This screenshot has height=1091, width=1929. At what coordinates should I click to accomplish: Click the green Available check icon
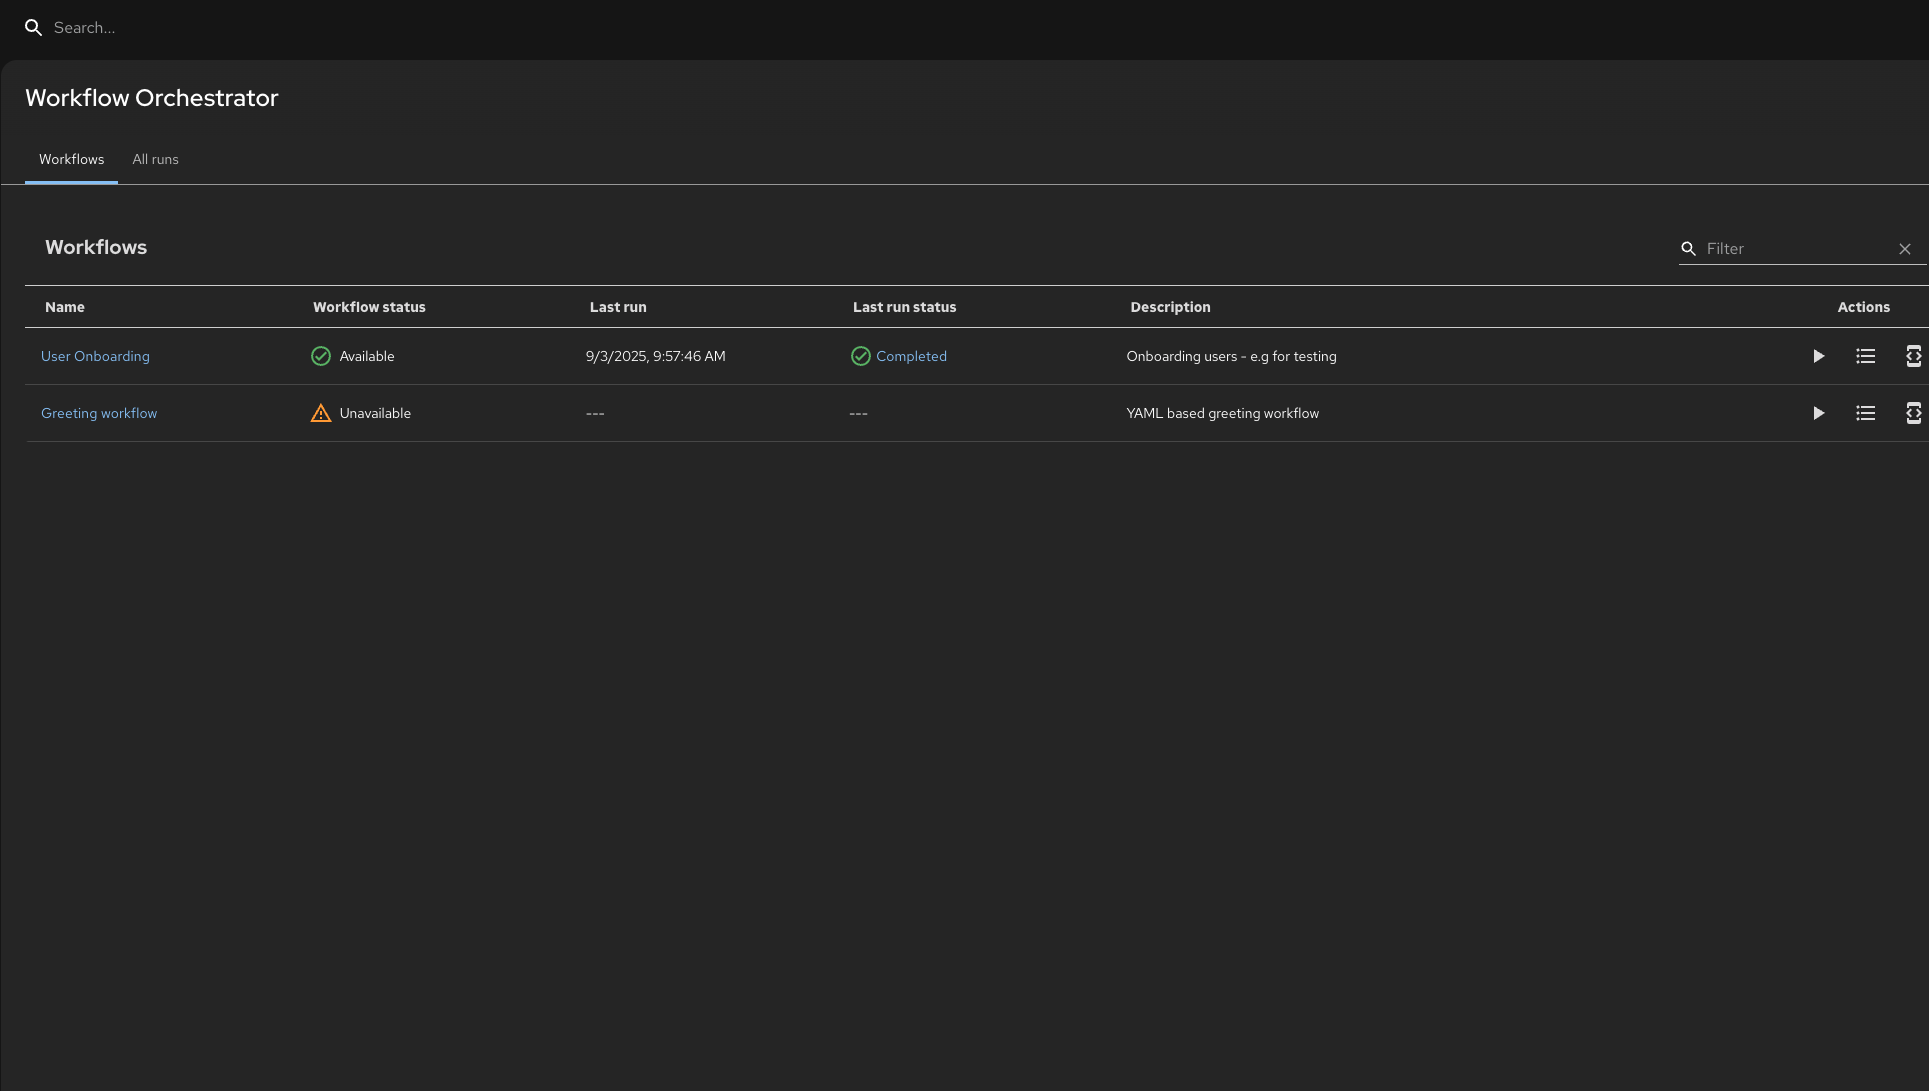pos(320,356)
